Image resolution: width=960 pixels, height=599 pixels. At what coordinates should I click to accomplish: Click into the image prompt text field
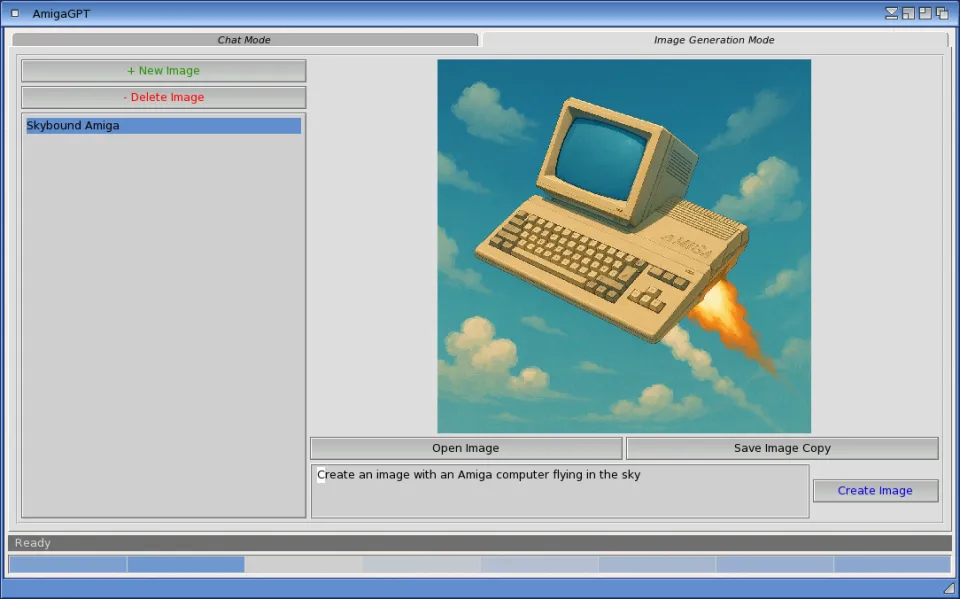tap(560, 491)
